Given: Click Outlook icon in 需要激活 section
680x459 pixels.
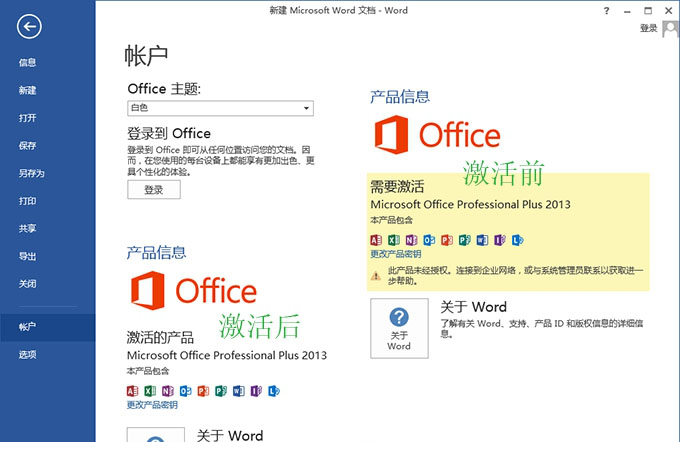Looking at the screenshot, I should pos(429,240).
